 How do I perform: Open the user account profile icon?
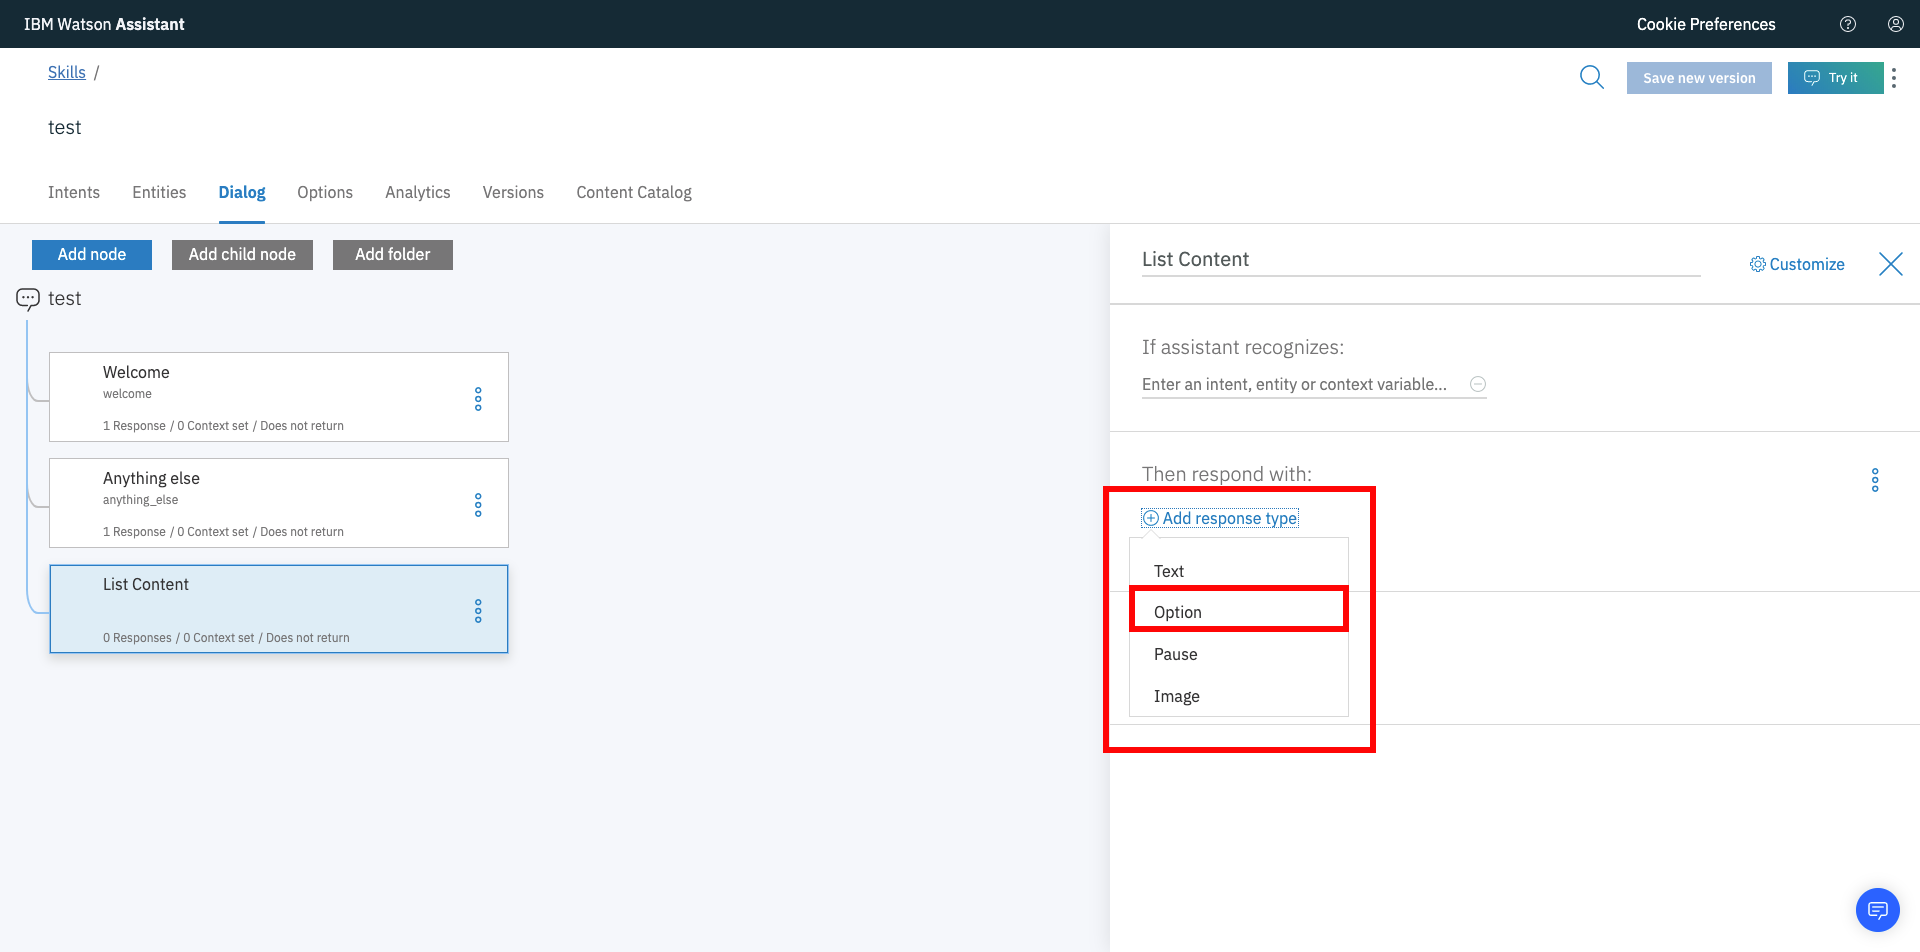click(x=1896, y=24)
